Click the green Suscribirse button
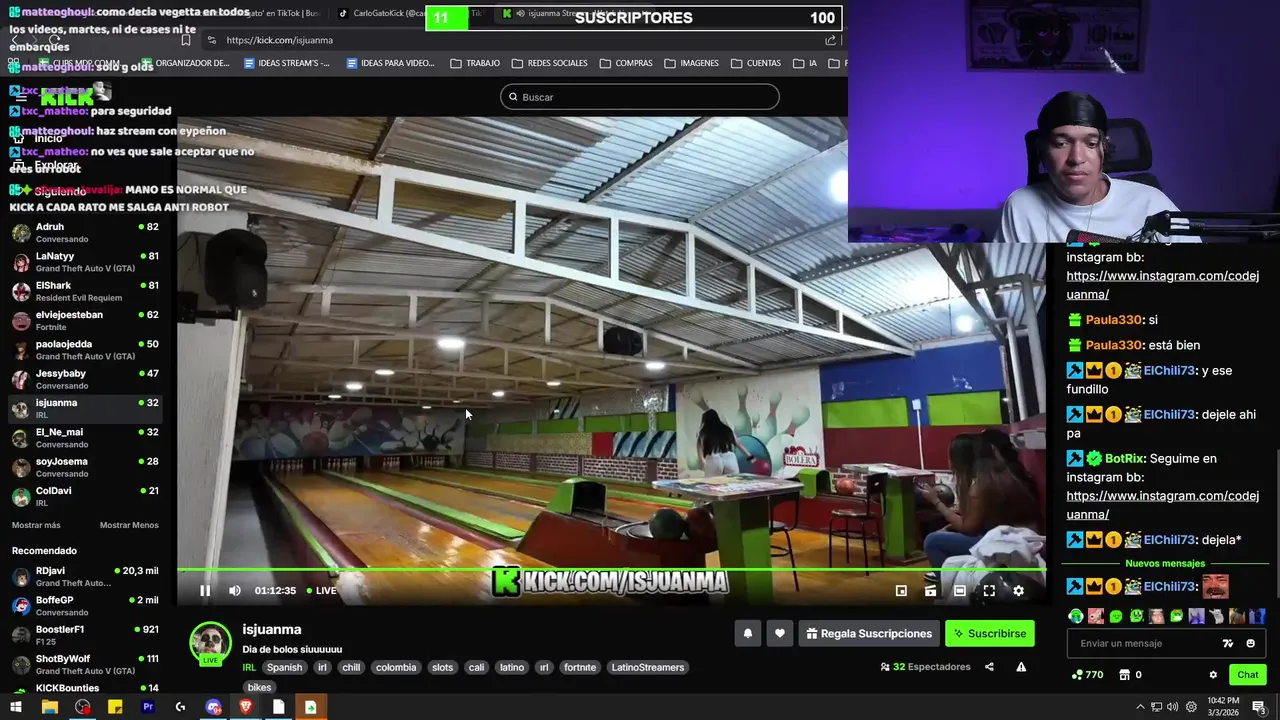The height and width of the screenshot is (720, 1280). (989, 633)
